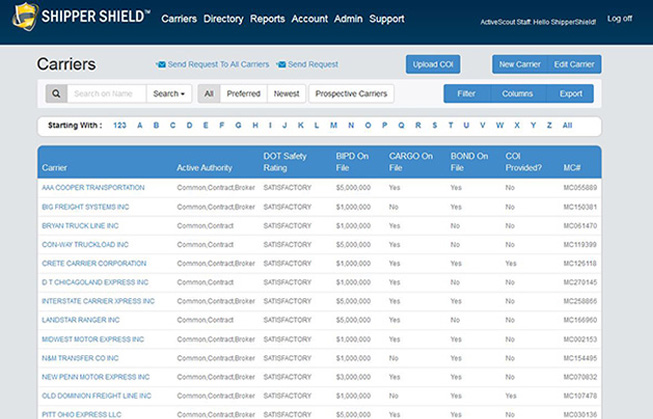Click the Upload COI button
Viewport: 653px width, 419px height.
click(x=433, y=64)
